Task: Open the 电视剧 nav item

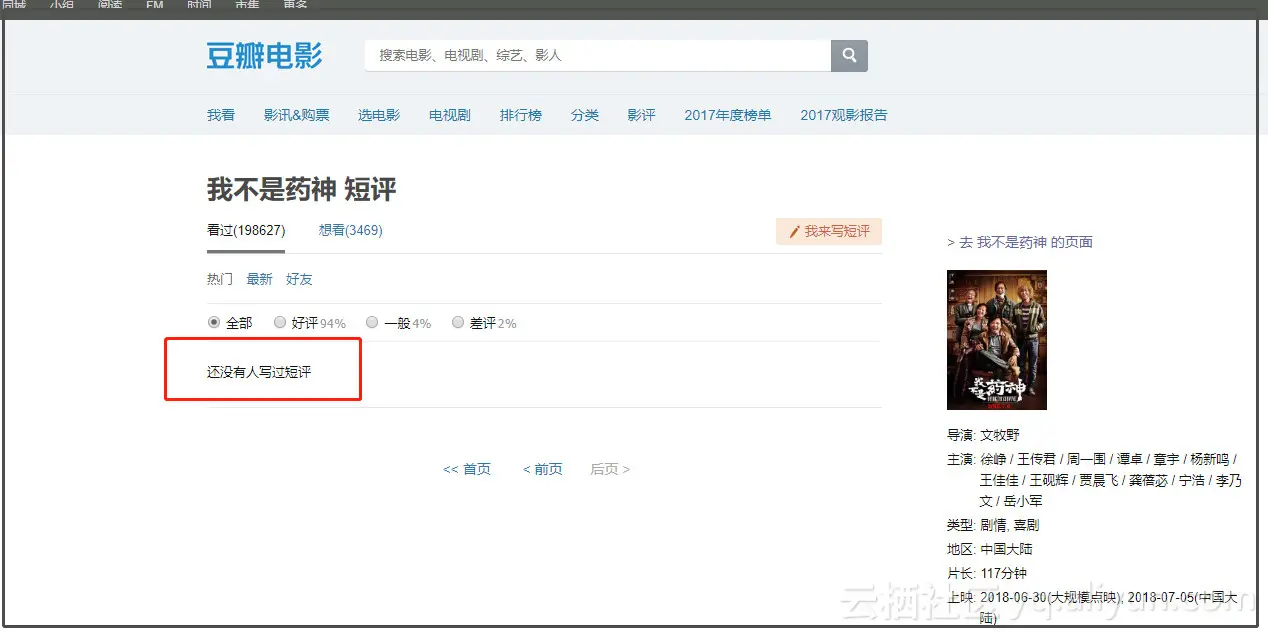Action: click(x=450, y=115)
